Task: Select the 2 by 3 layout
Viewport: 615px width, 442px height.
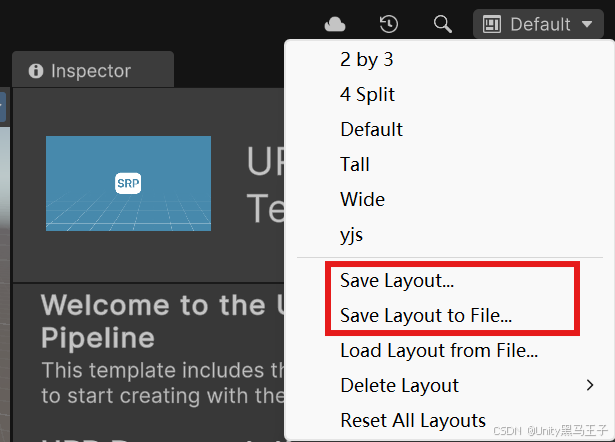Action: point(449,60)
